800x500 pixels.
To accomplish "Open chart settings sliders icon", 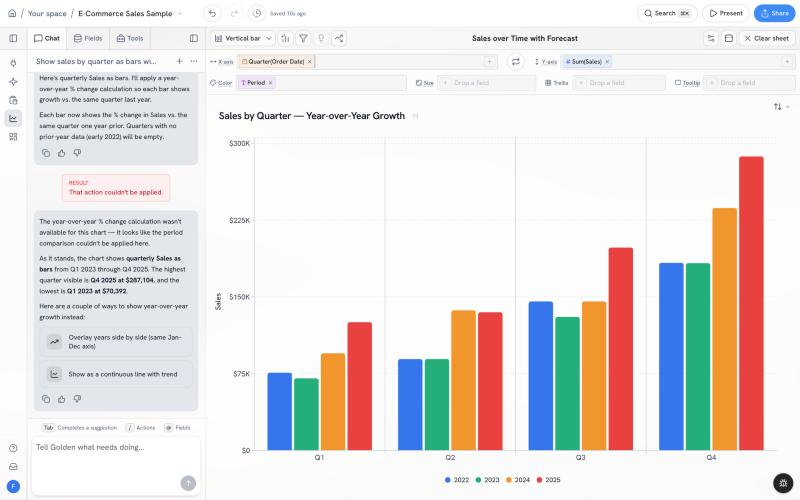I will point(711,38).
